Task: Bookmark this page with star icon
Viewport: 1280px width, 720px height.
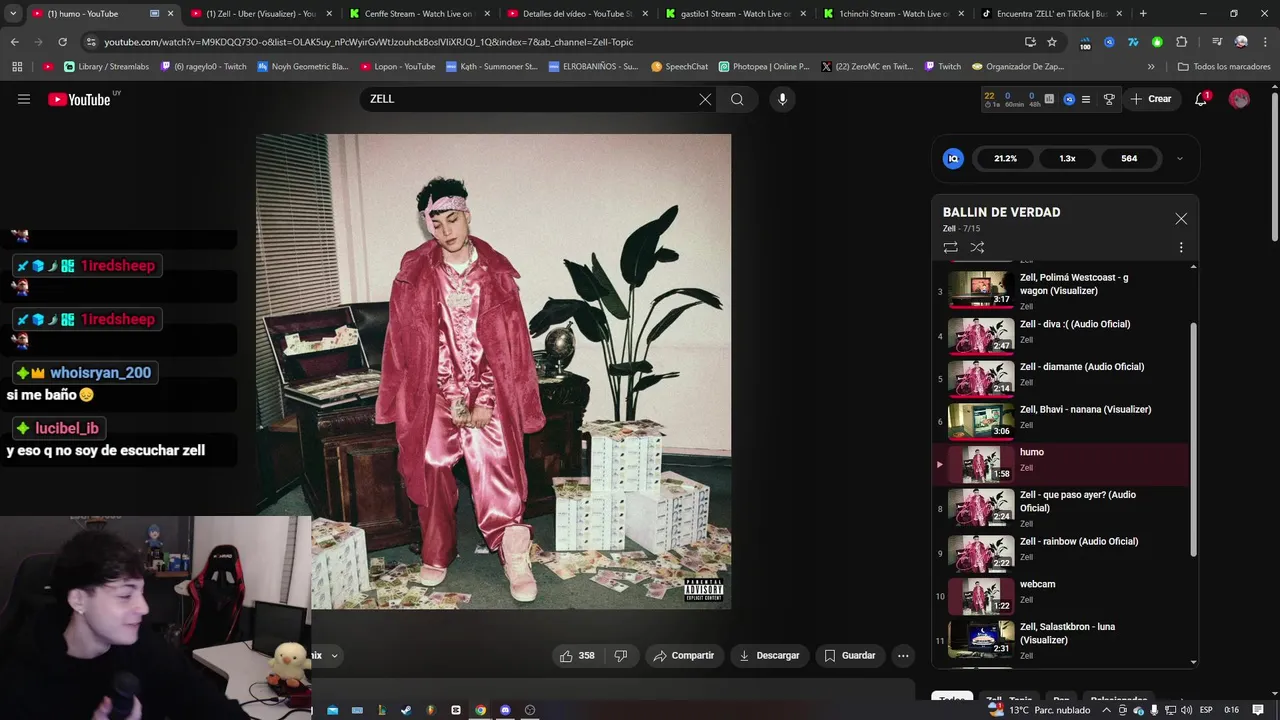Action: (x=1052, y=42)
